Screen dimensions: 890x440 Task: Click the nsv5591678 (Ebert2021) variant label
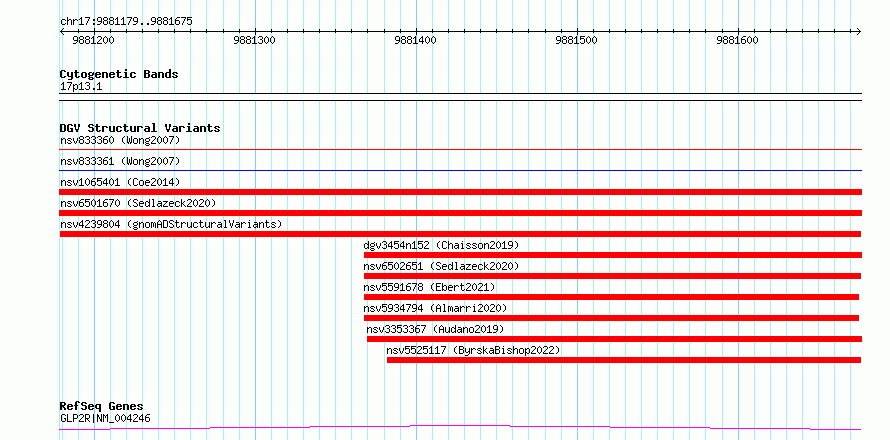click(429, 287)
